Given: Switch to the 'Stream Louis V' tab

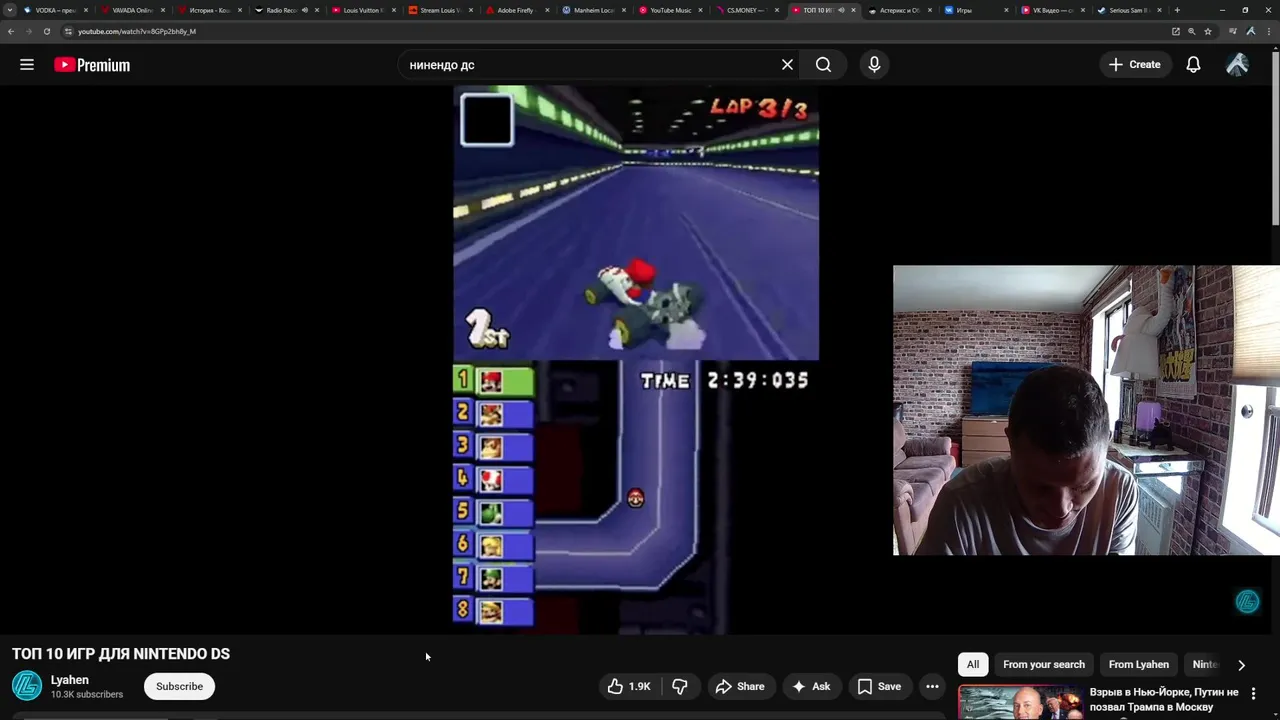Looking at the screenshot, I should pyautogui.click(x=440, y=10).
